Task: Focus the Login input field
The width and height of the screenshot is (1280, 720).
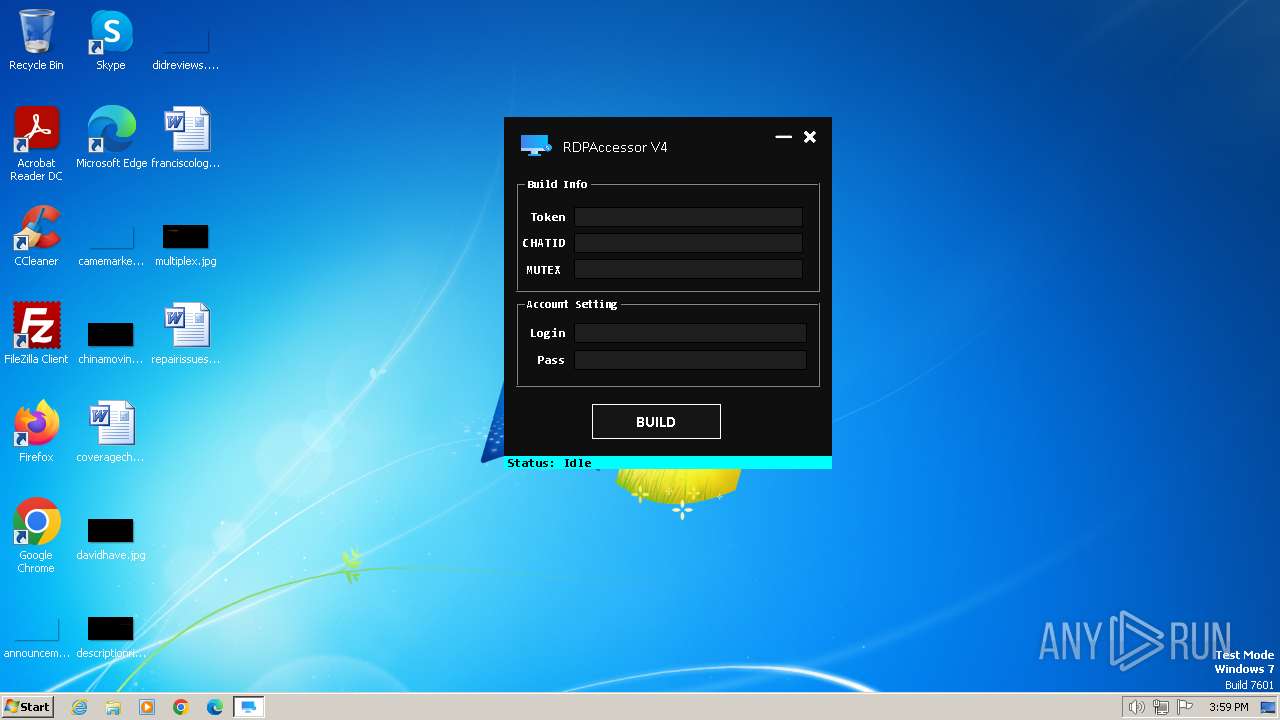Action: coord(690,333)
